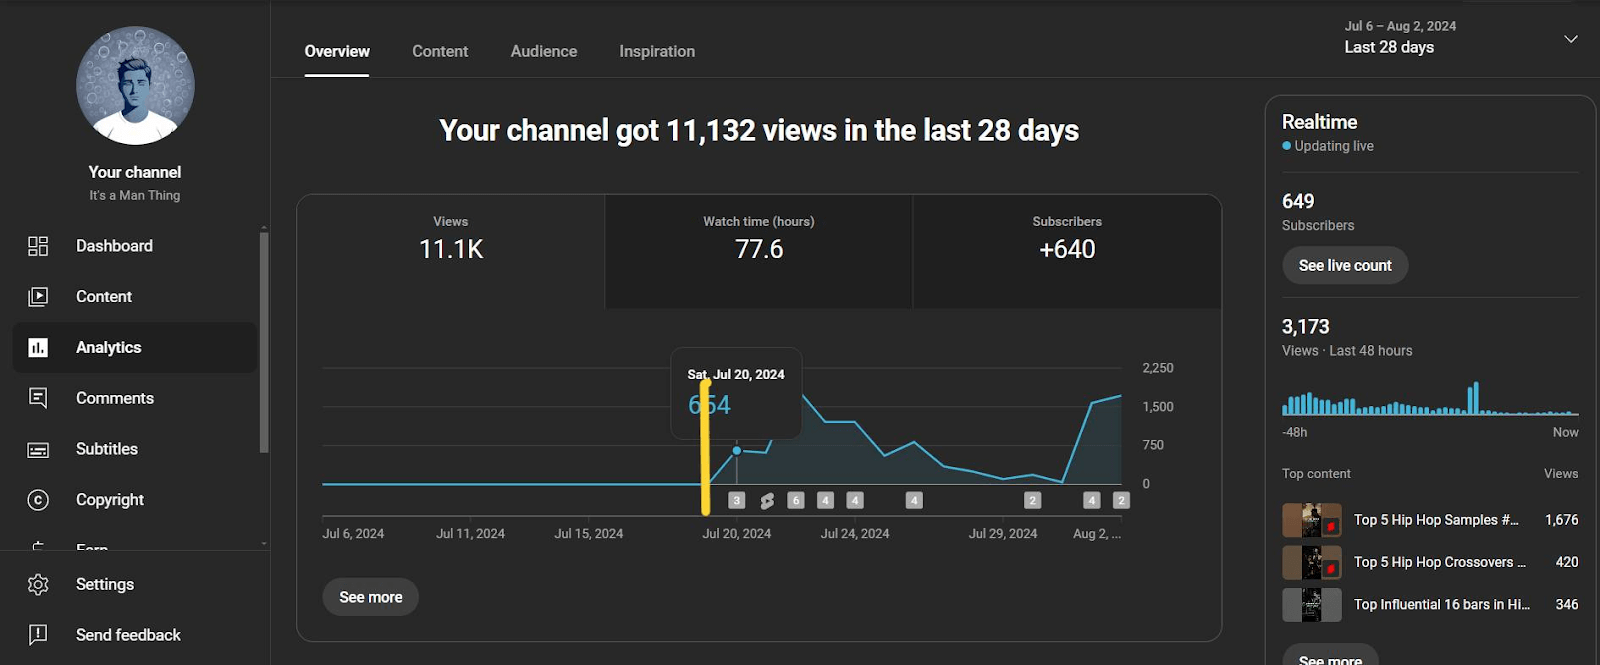Click See more below the views chart
This screenshot has width=1600, height=665.
[370, 597]
